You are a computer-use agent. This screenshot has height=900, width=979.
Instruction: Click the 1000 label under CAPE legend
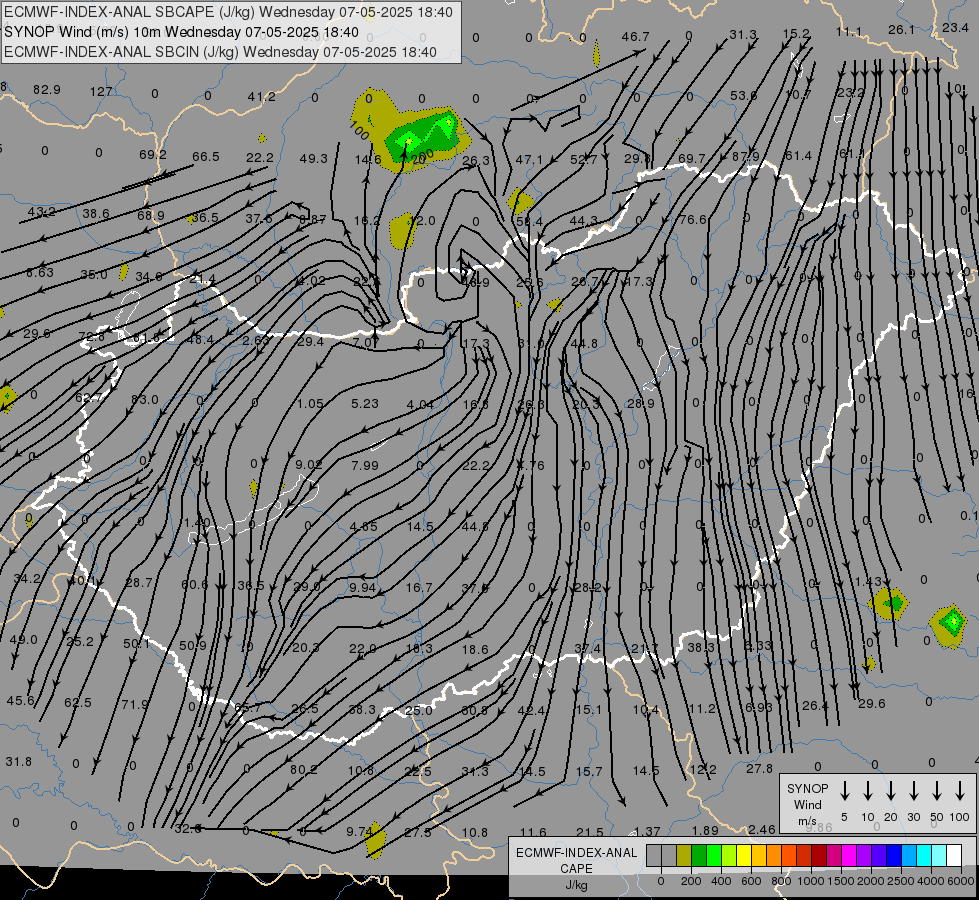810,881
